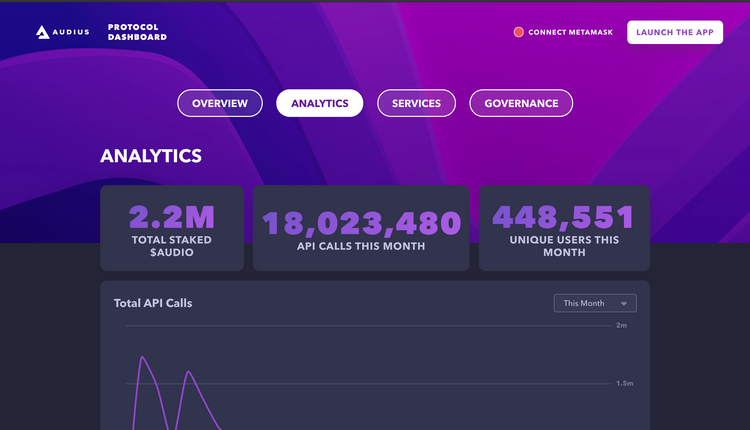The height and width of the screenshot is (430, 750).
Task: Click the 1.5m axis label on chart
Action: (624, 383)
